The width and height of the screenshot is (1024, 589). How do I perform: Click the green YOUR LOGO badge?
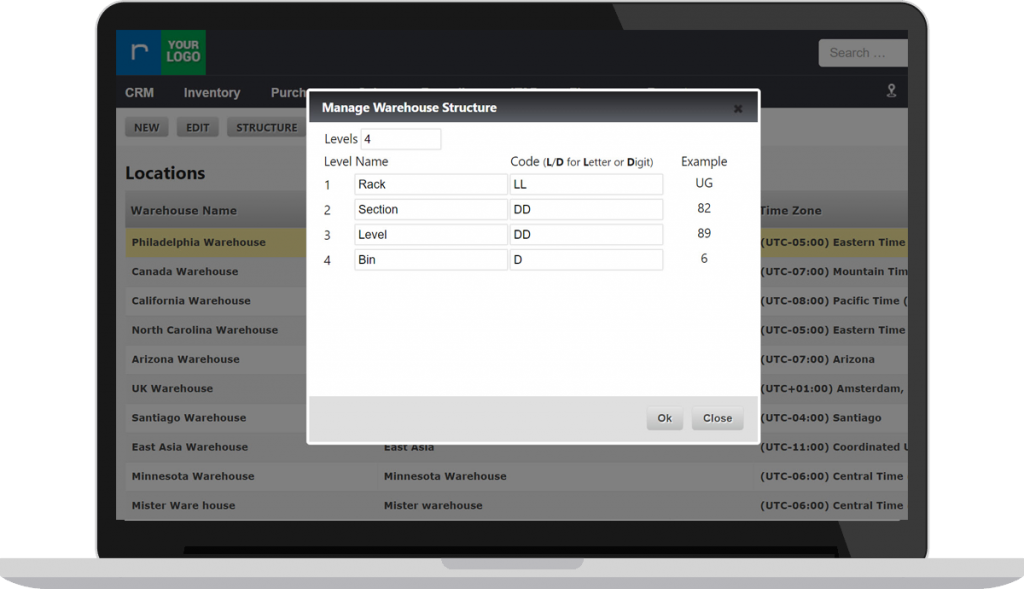click(x=183, y=53)
